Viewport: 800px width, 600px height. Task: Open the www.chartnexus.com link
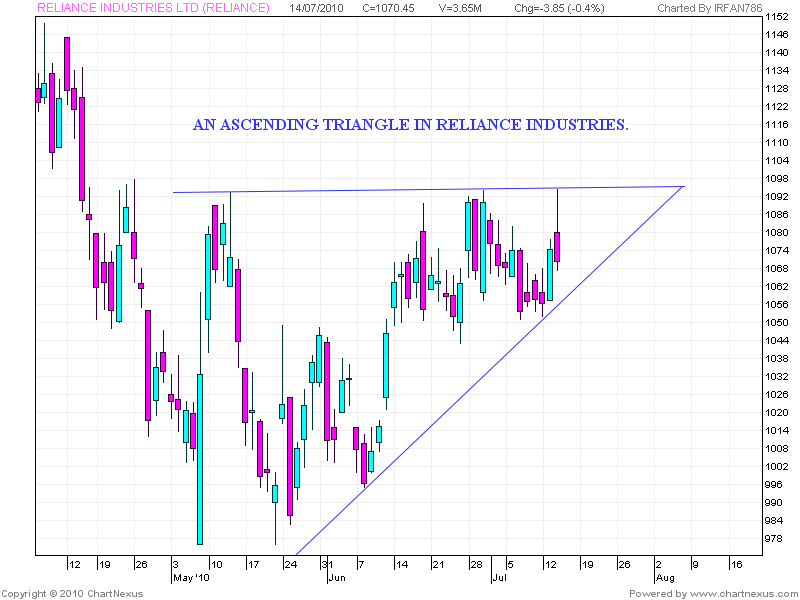pos(745,594)
